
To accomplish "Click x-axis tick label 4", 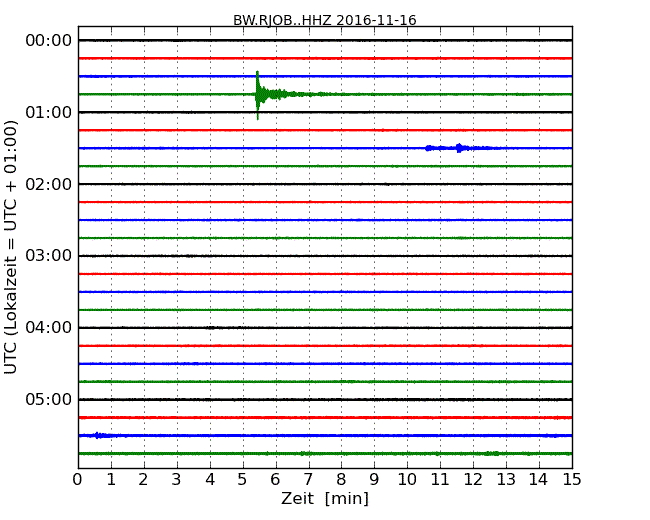I will point(210,480).
